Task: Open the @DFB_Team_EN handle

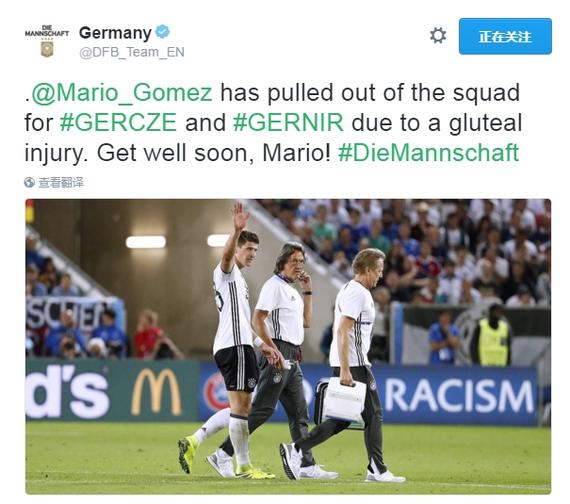Action: point(132,52)
